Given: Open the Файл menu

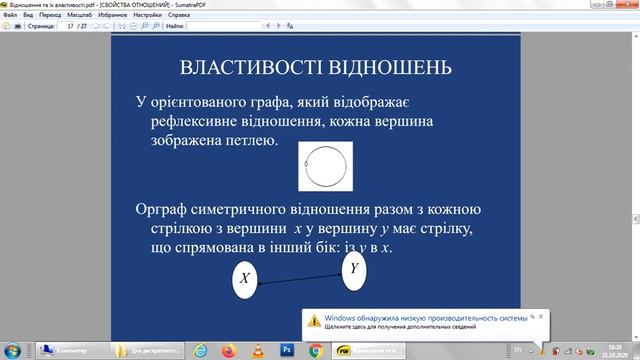Looking at the screenshot, I should [10, 15].
